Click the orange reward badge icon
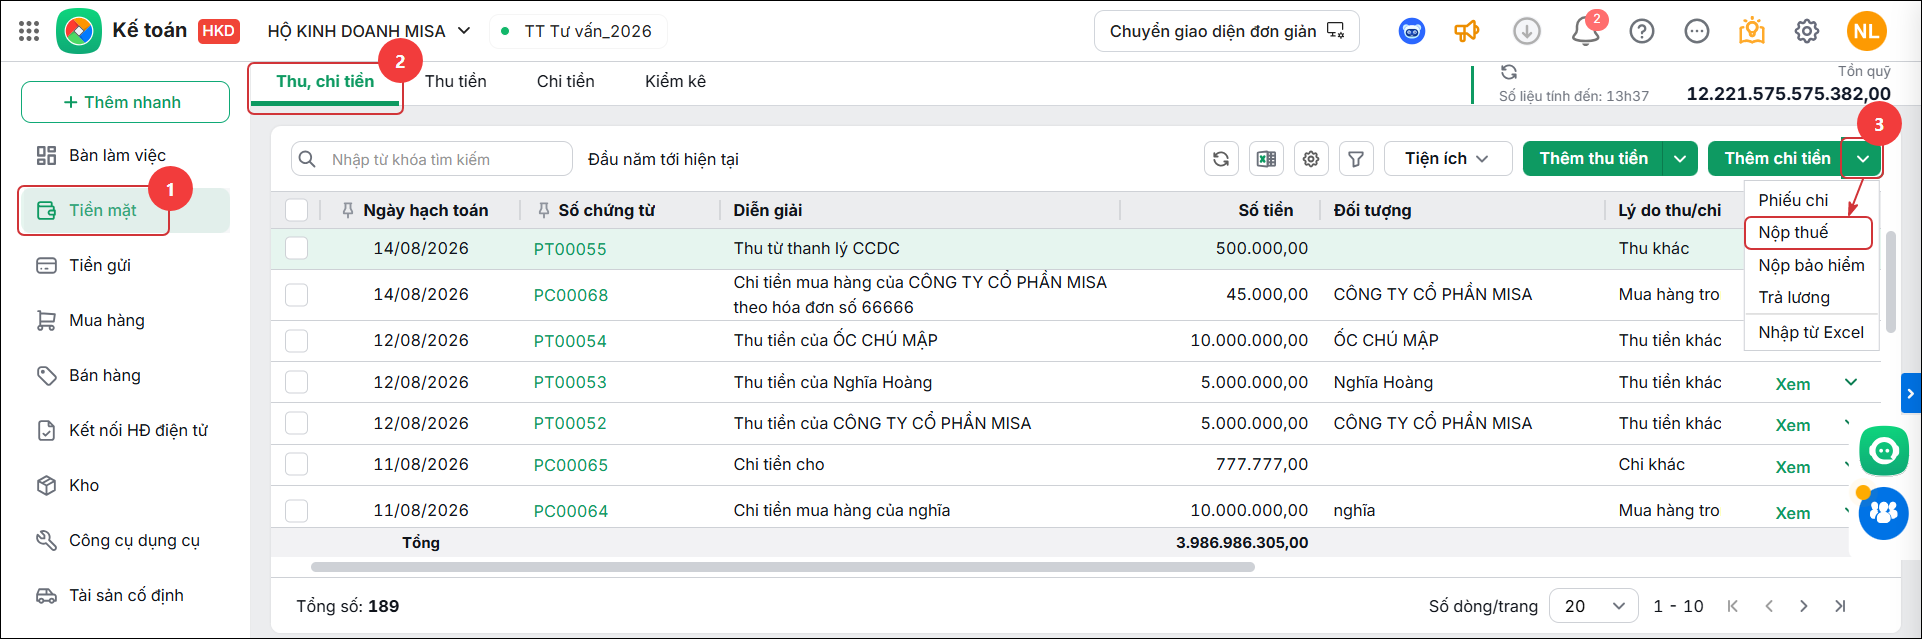The width and height of the screenshot is (1922, 639). tap(1752, 31)
